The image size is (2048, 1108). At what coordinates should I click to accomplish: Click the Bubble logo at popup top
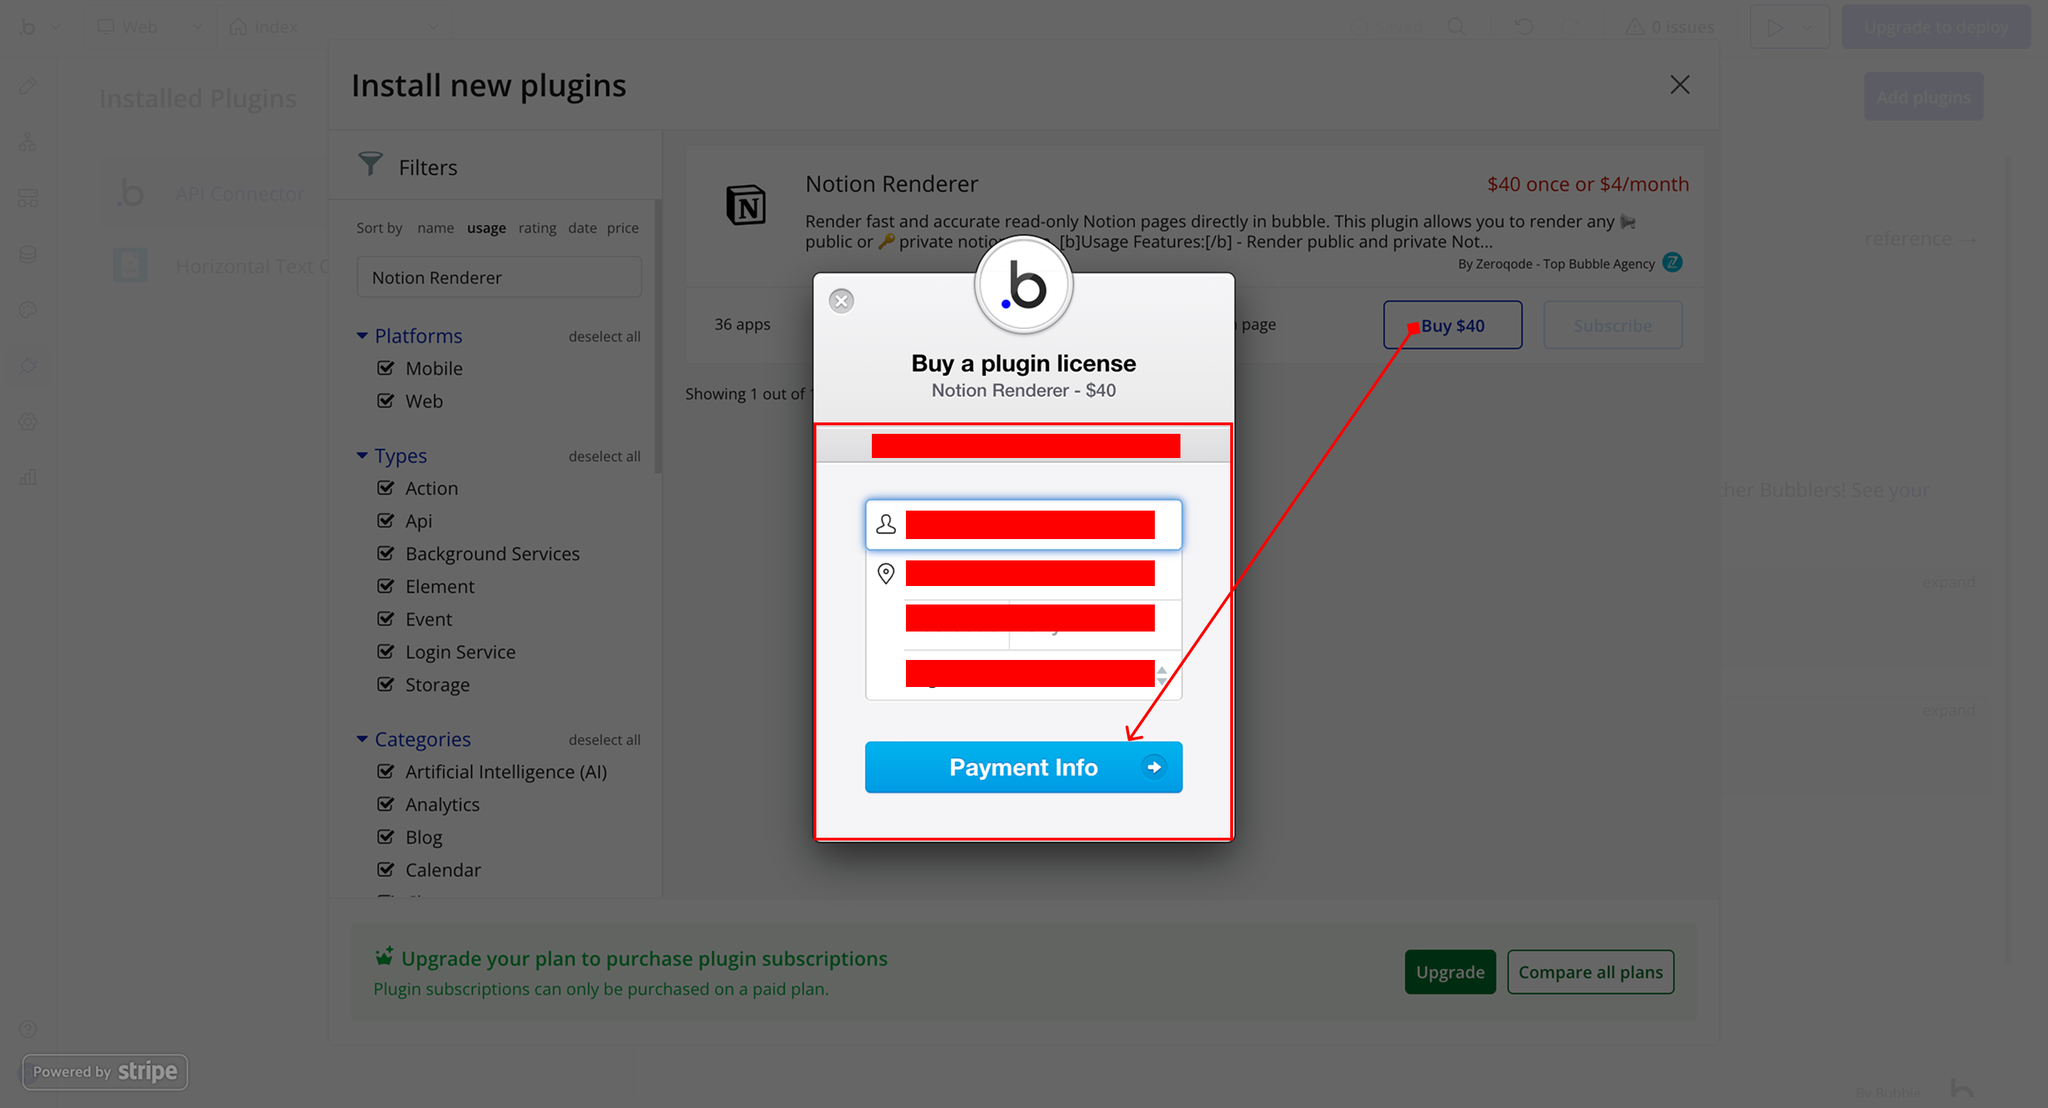[1023, 287]
